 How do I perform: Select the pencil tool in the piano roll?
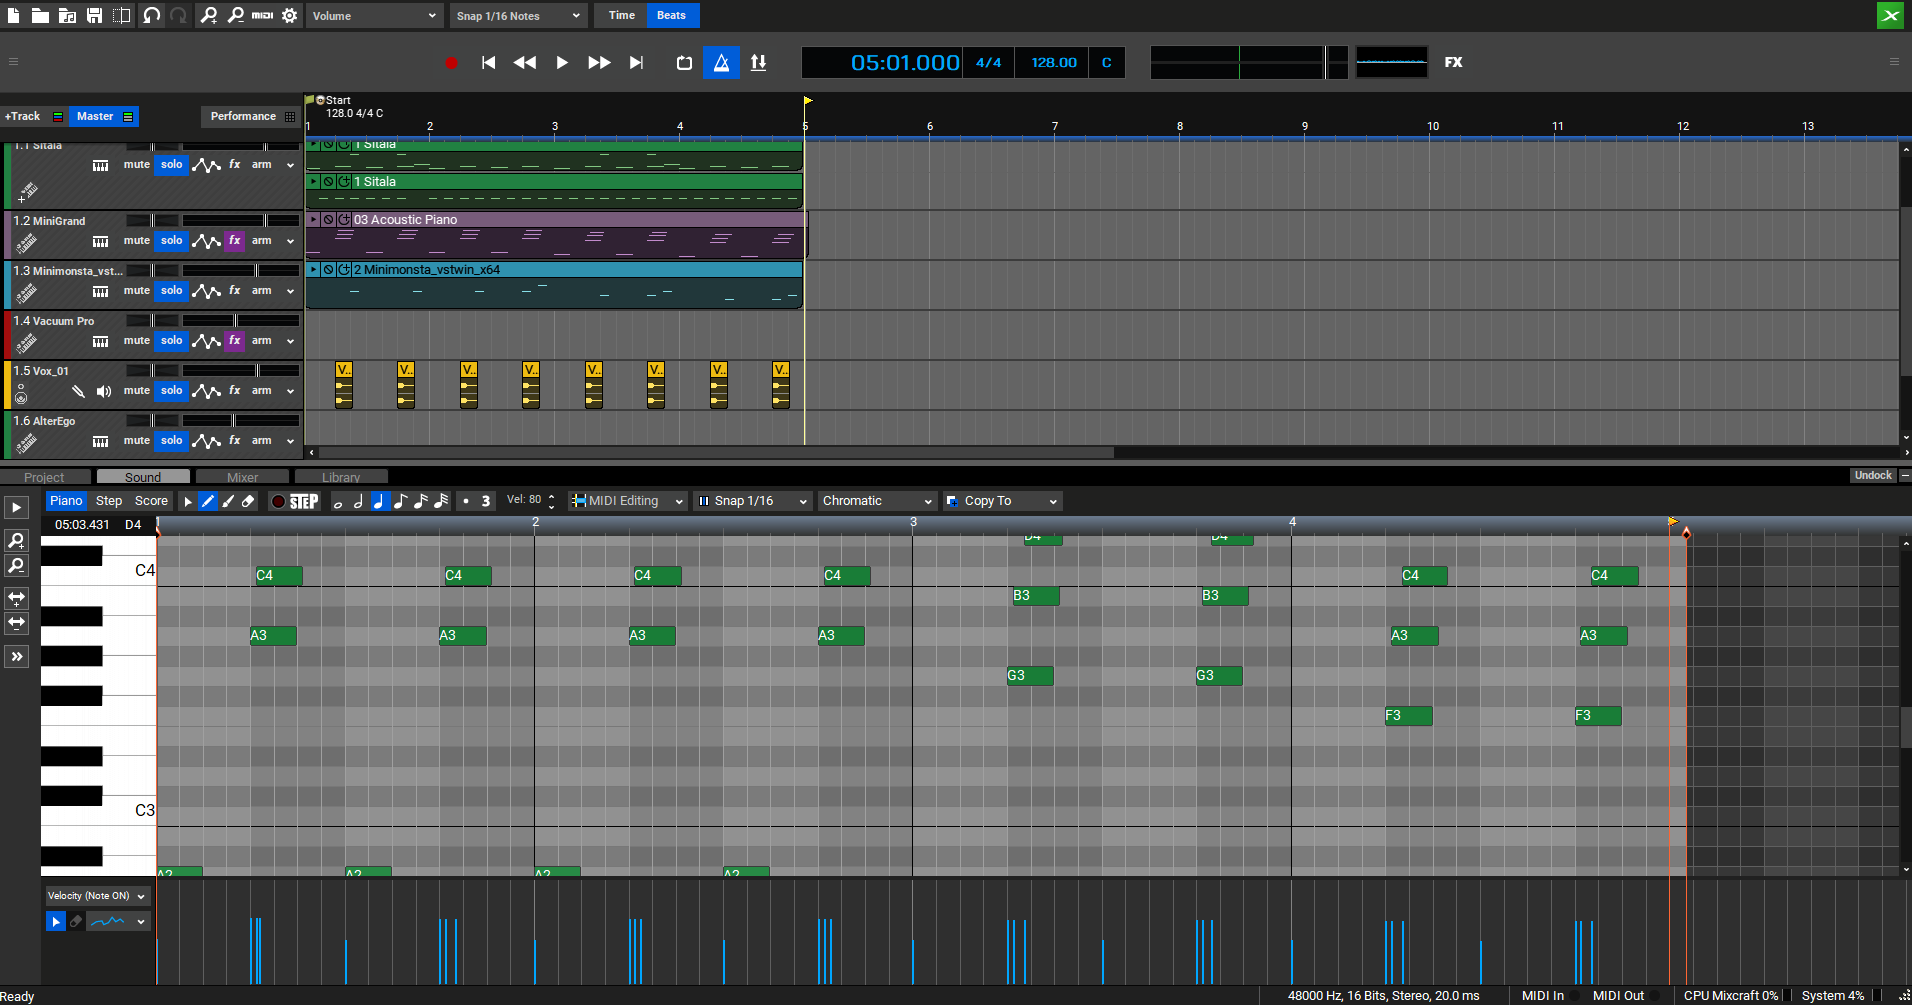208,501
